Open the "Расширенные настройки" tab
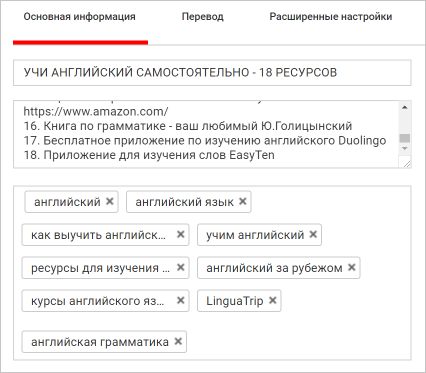The height and width of the screenshot is (373, 426). [331, 17]
